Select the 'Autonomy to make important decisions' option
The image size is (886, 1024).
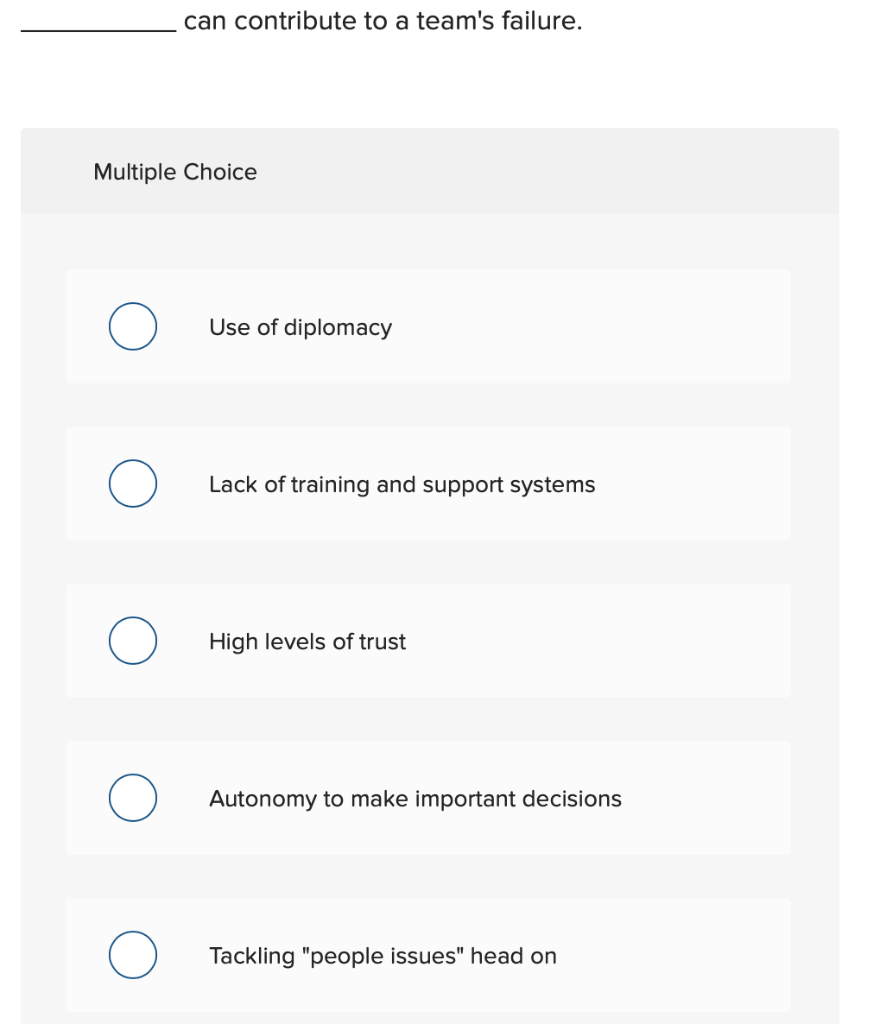[132, 797]
